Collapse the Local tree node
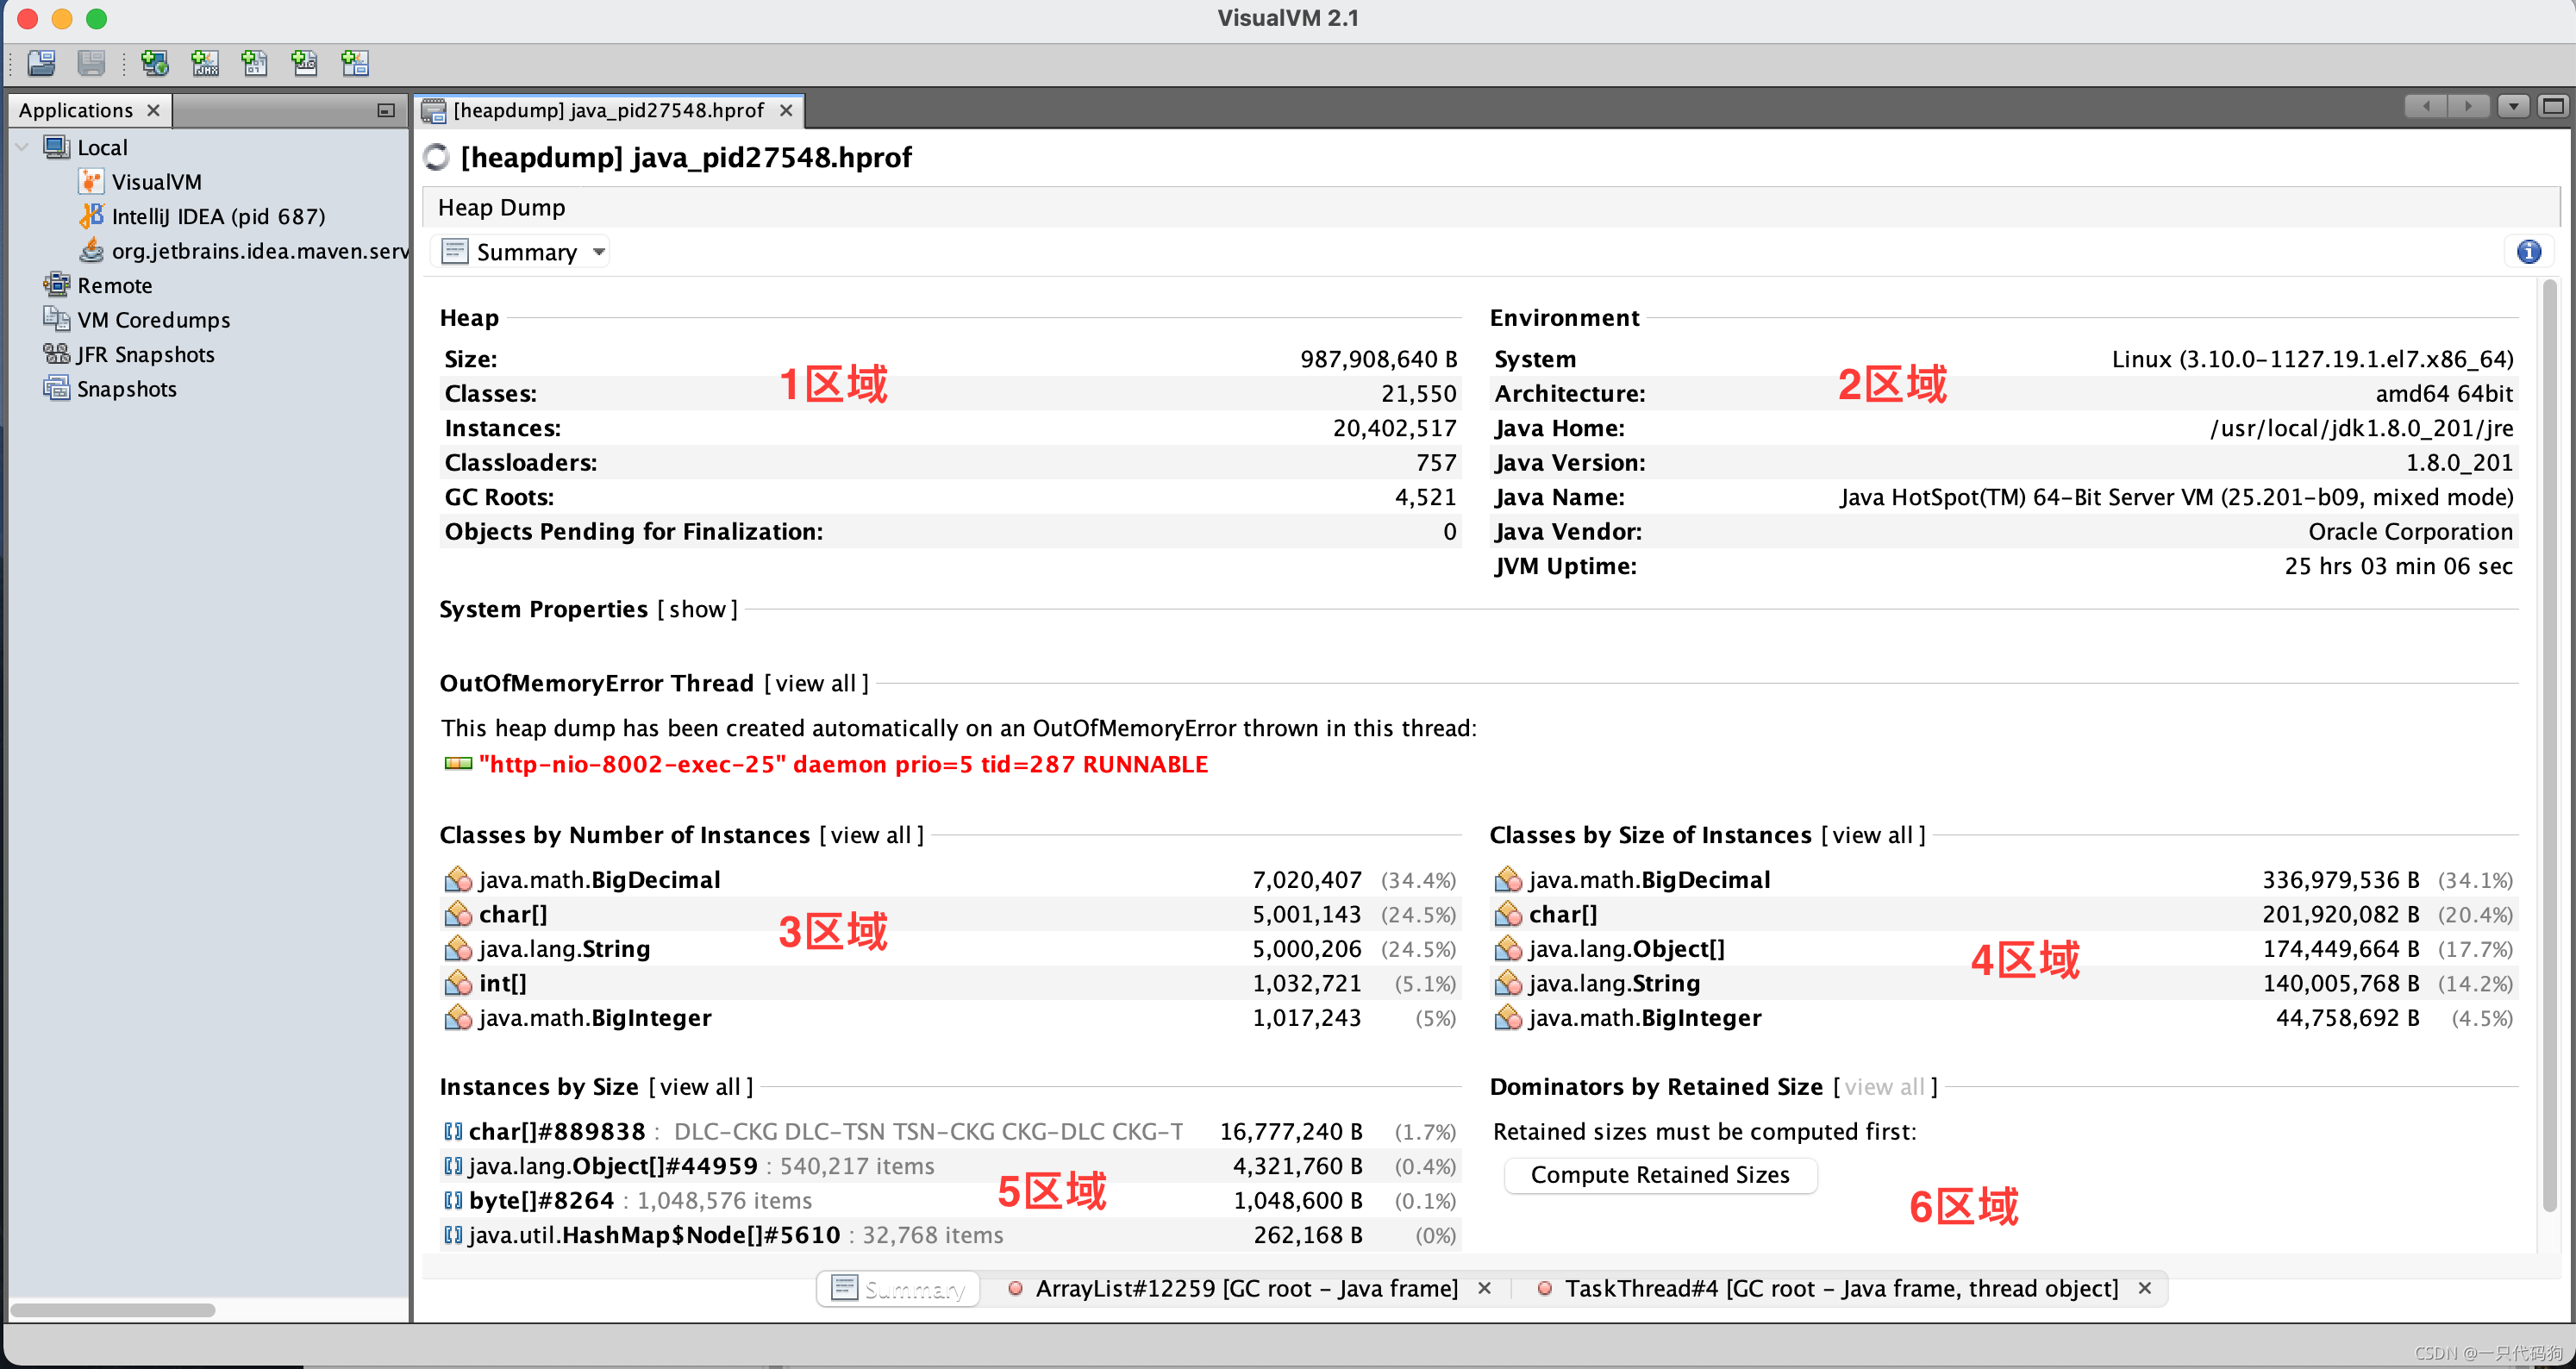The image size is (2576, 1369). coord(22,147)
